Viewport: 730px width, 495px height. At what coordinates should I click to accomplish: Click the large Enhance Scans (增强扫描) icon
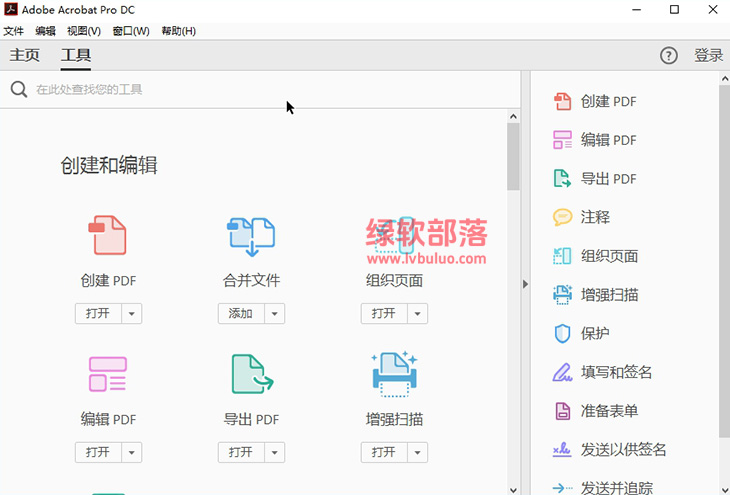394,374
